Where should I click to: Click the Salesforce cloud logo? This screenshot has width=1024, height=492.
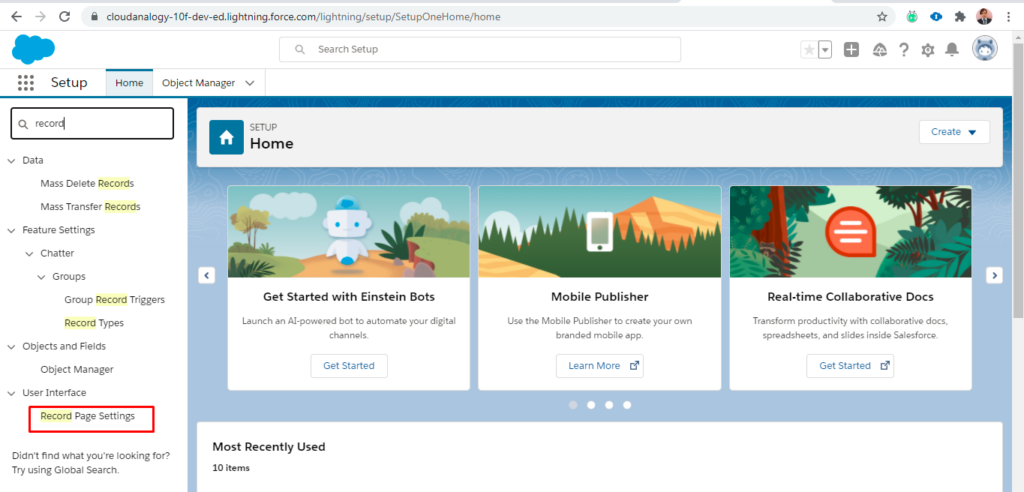click(33, 49)
